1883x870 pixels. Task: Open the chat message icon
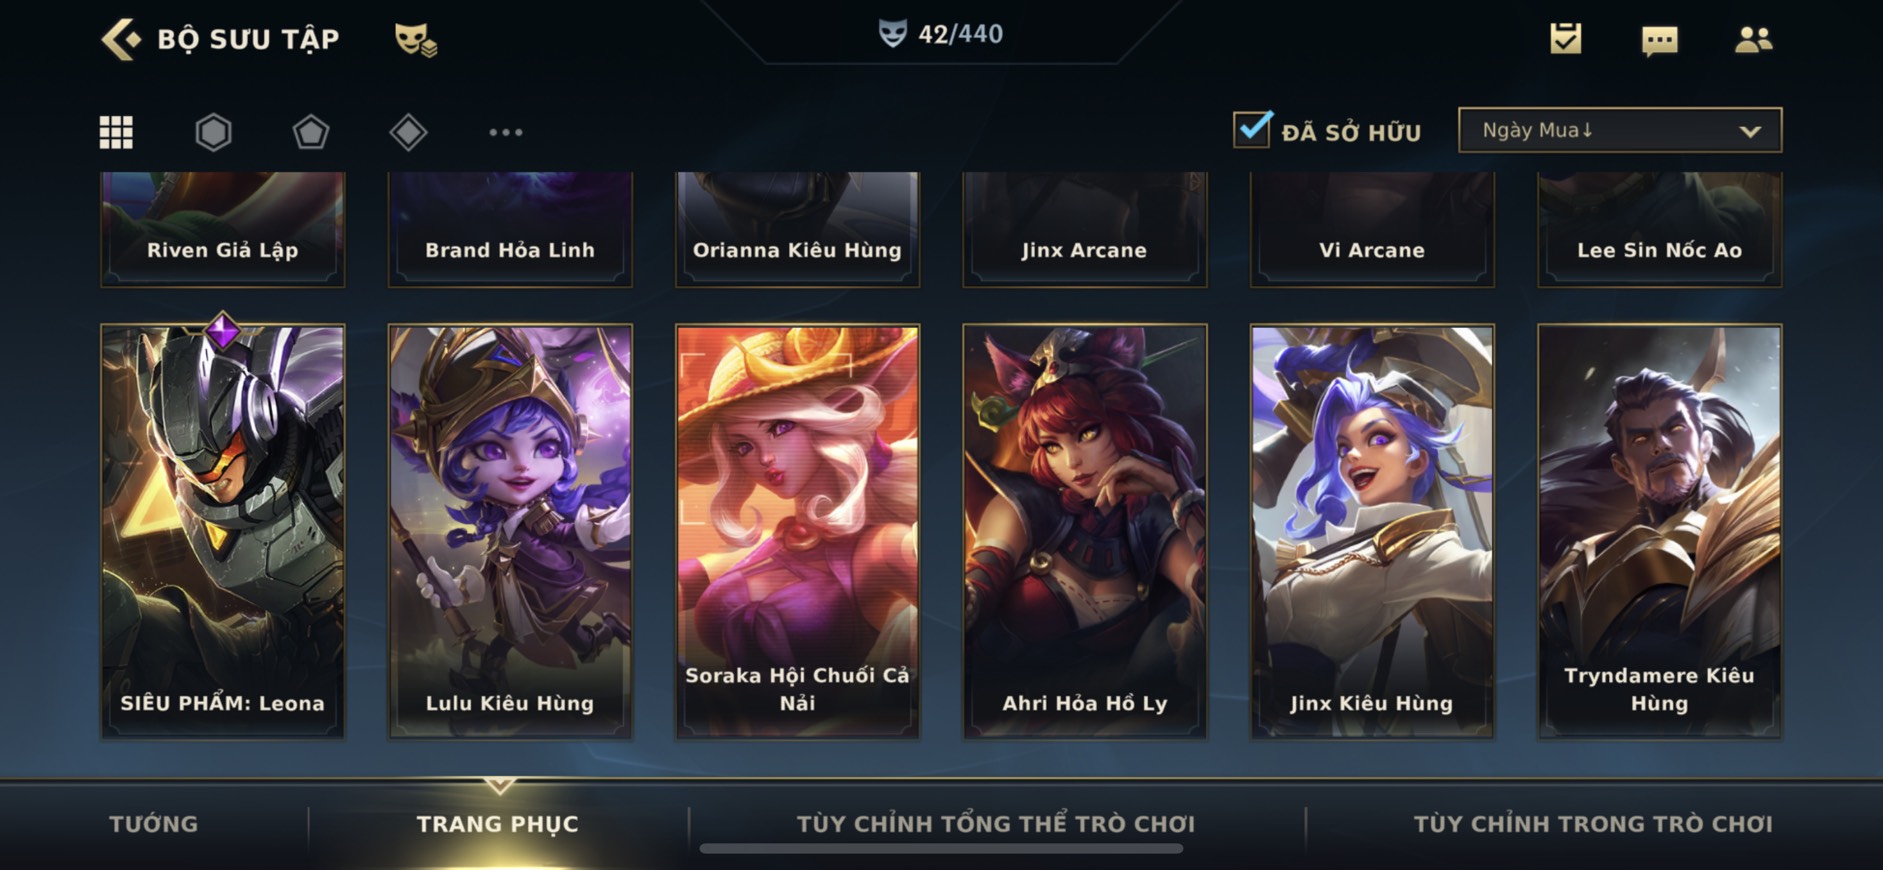click(1659, 40)
